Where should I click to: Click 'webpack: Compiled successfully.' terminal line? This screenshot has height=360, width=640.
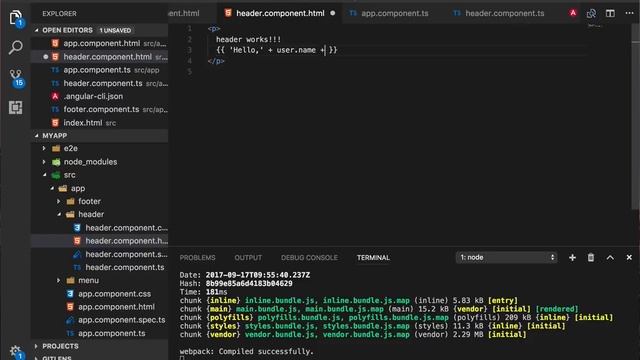(247, 351)
